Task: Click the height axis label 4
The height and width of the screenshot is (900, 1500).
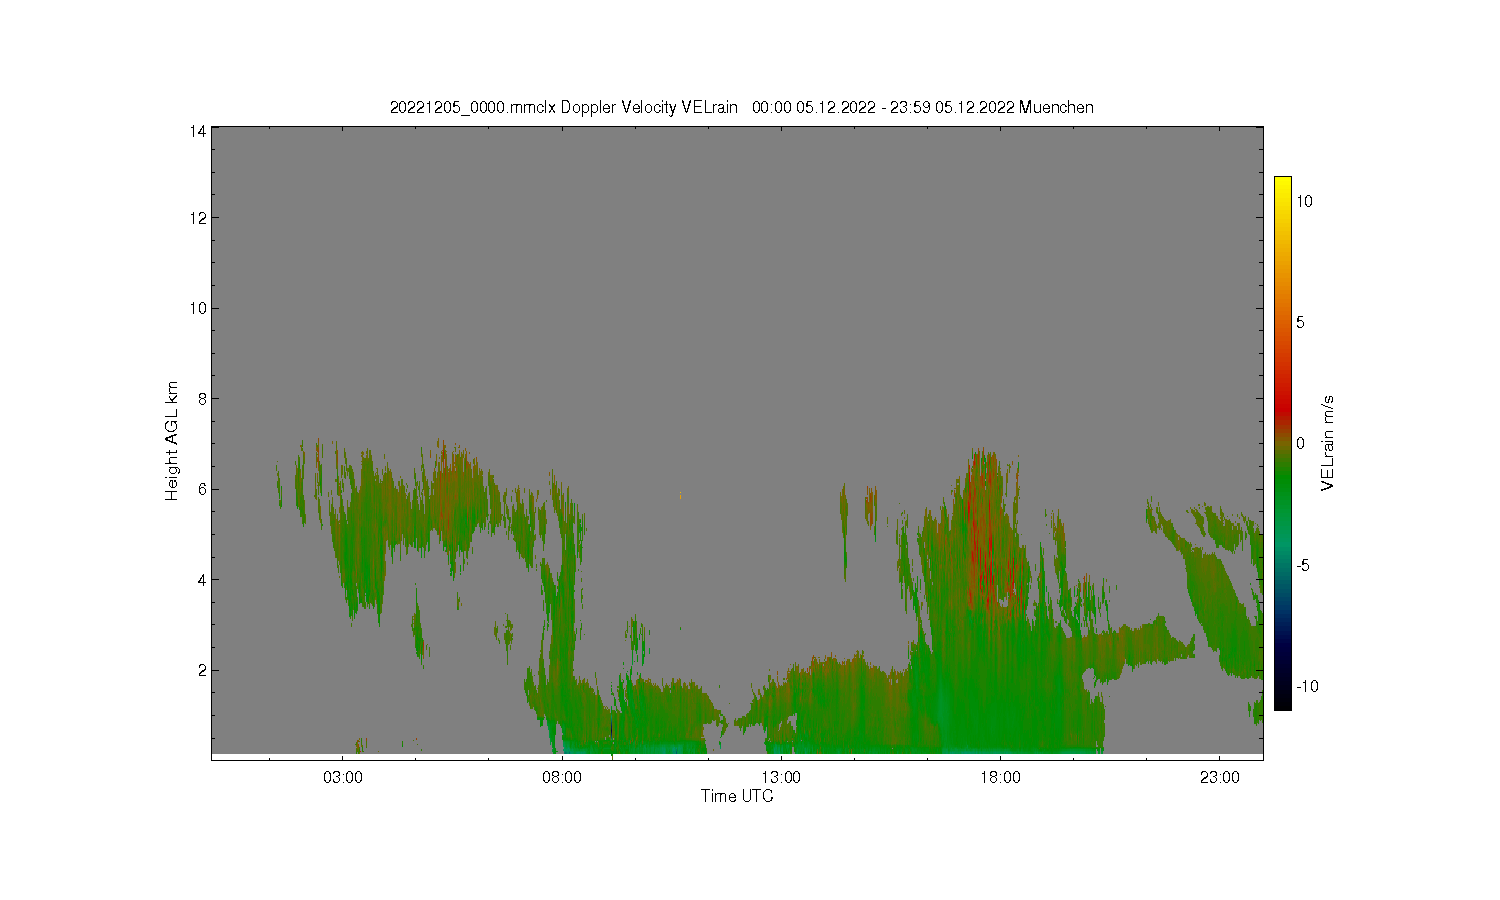Action: (x=202, y=579)
